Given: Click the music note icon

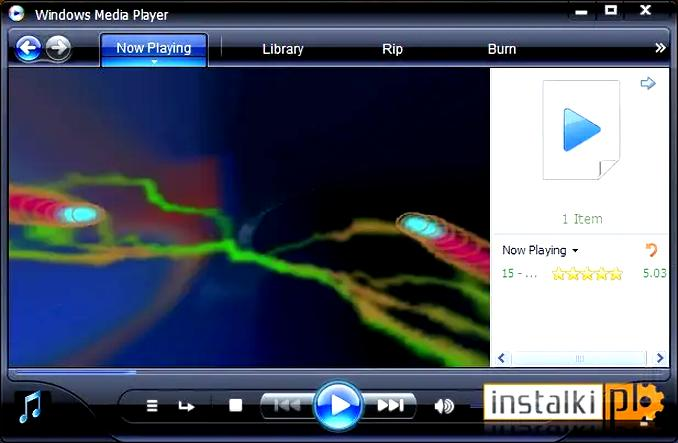Looking at the screenshot, I should coord(30,407).
